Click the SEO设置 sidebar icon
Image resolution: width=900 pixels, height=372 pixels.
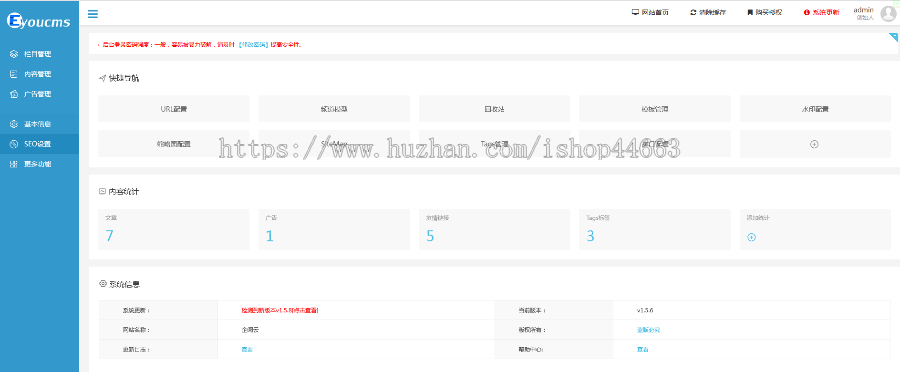pyautogui.click(x=14, y=144)
